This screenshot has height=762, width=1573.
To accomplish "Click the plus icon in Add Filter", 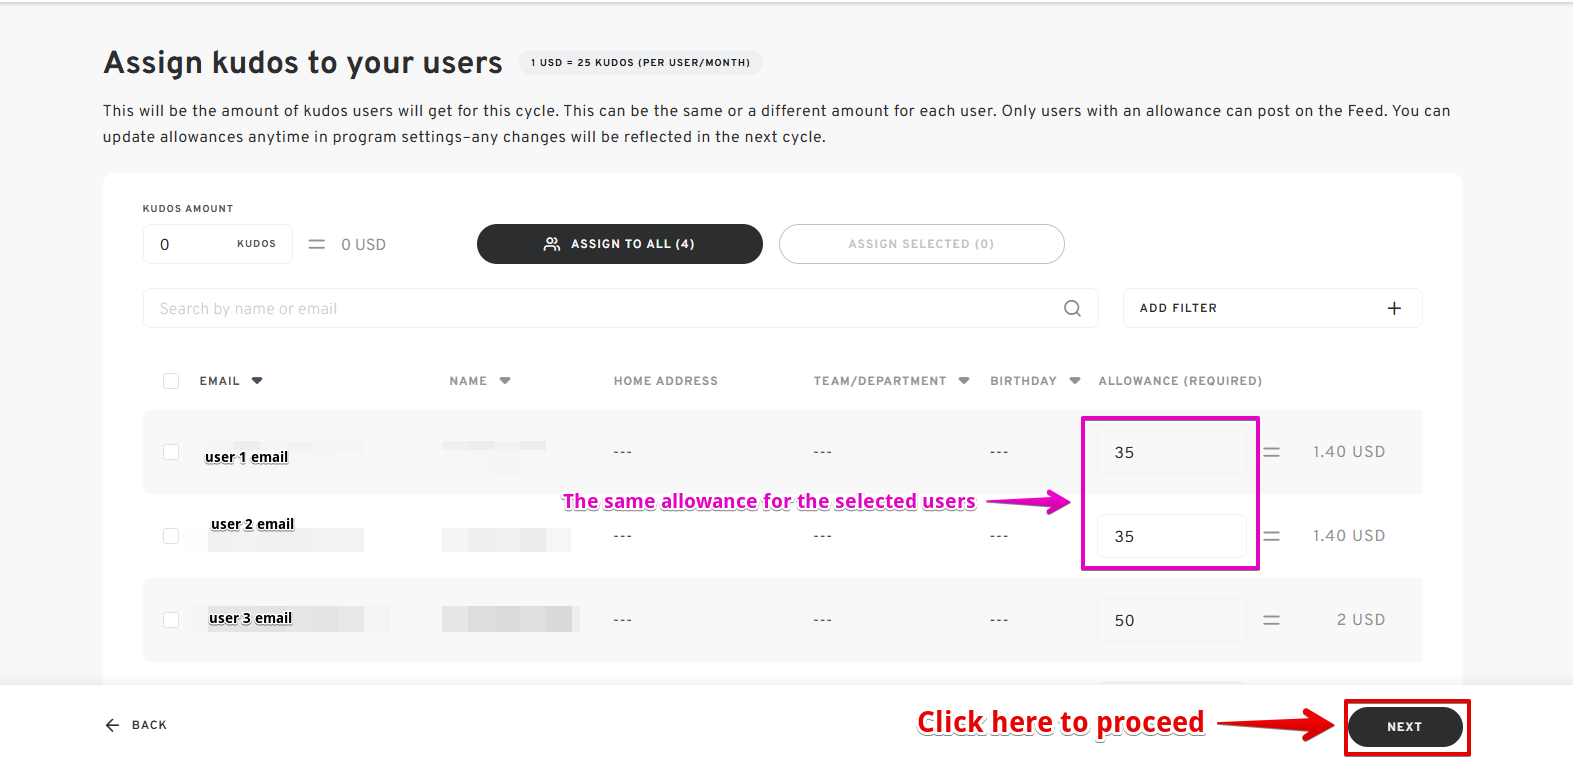I will pos(1394,308).
